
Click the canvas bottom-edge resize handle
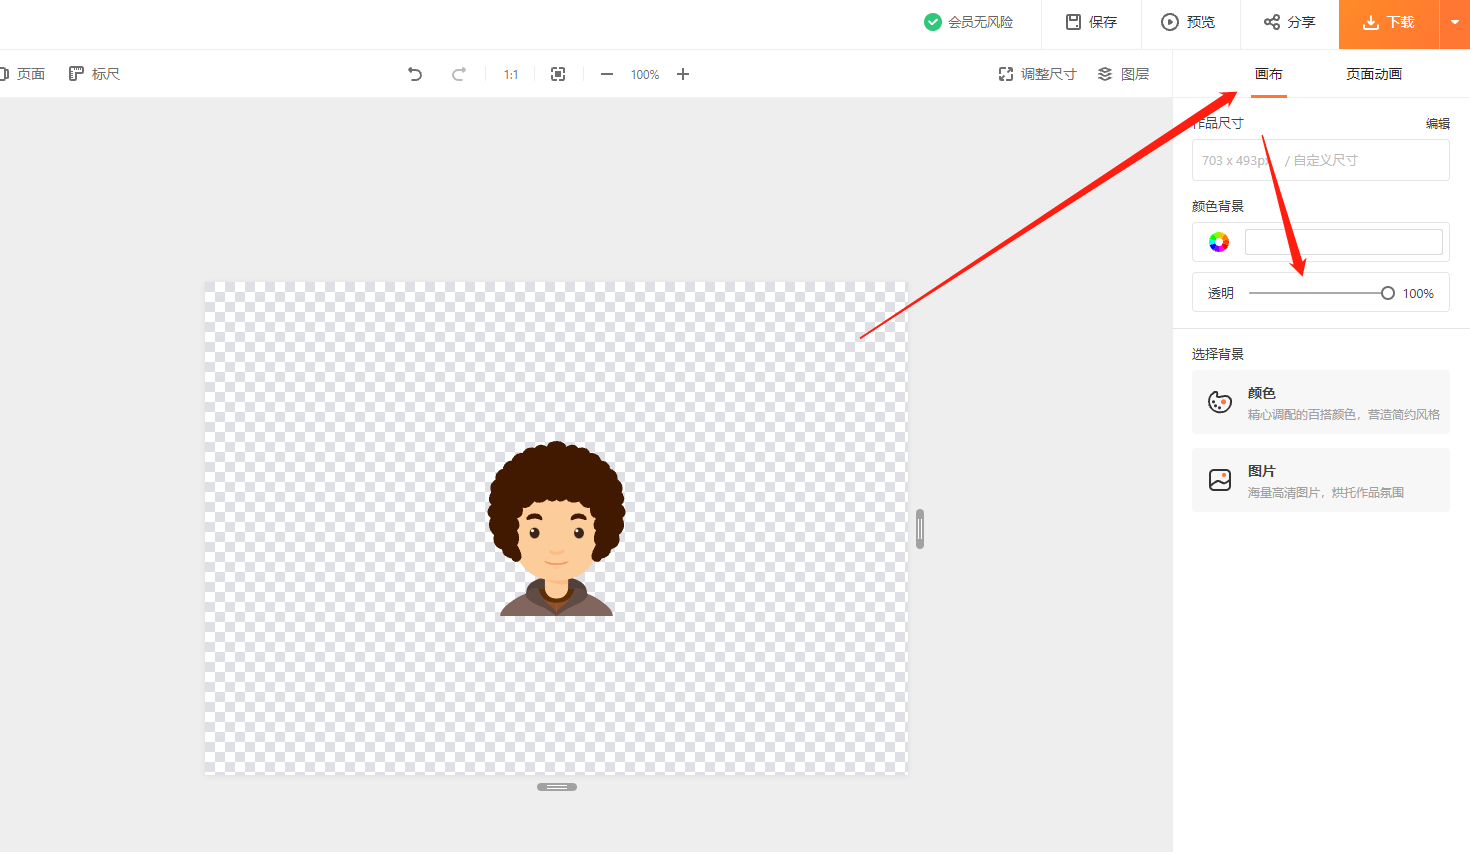(557, 787)
